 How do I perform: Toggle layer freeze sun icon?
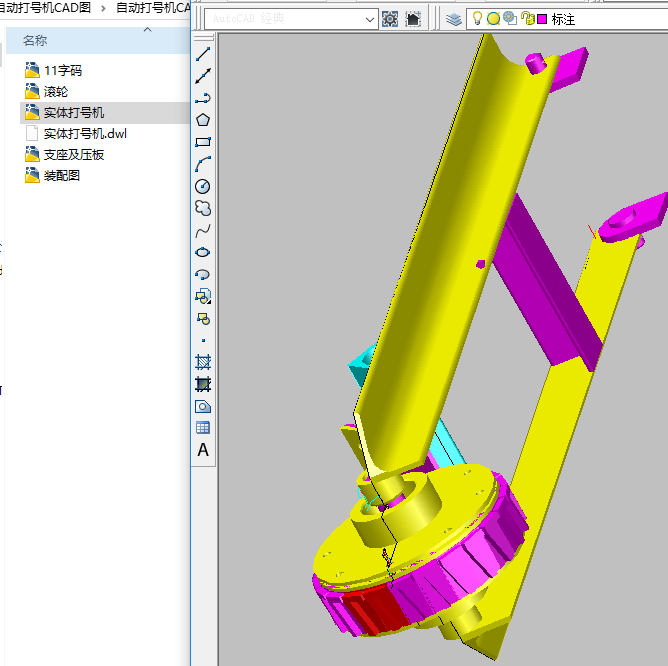[493, 19]
